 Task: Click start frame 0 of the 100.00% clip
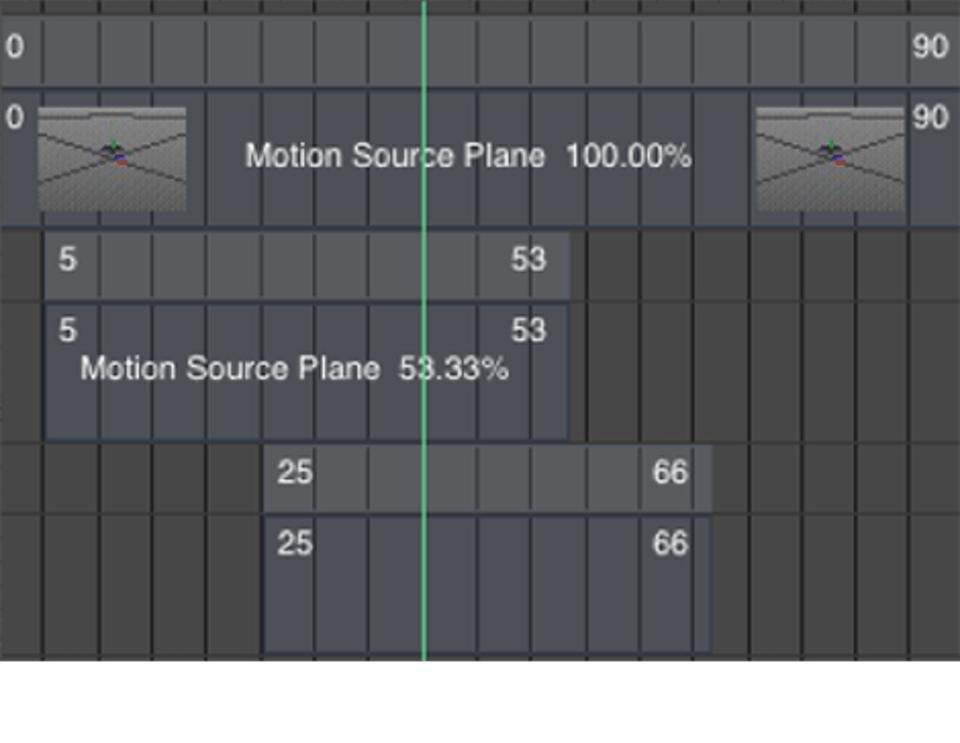tap(14, 118)
